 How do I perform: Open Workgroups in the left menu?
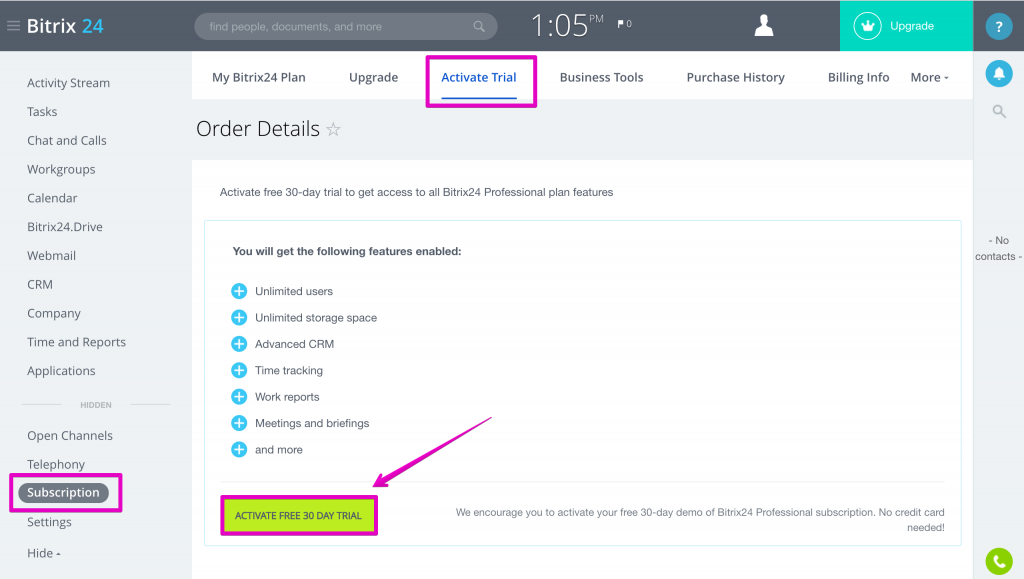point(61,169)
